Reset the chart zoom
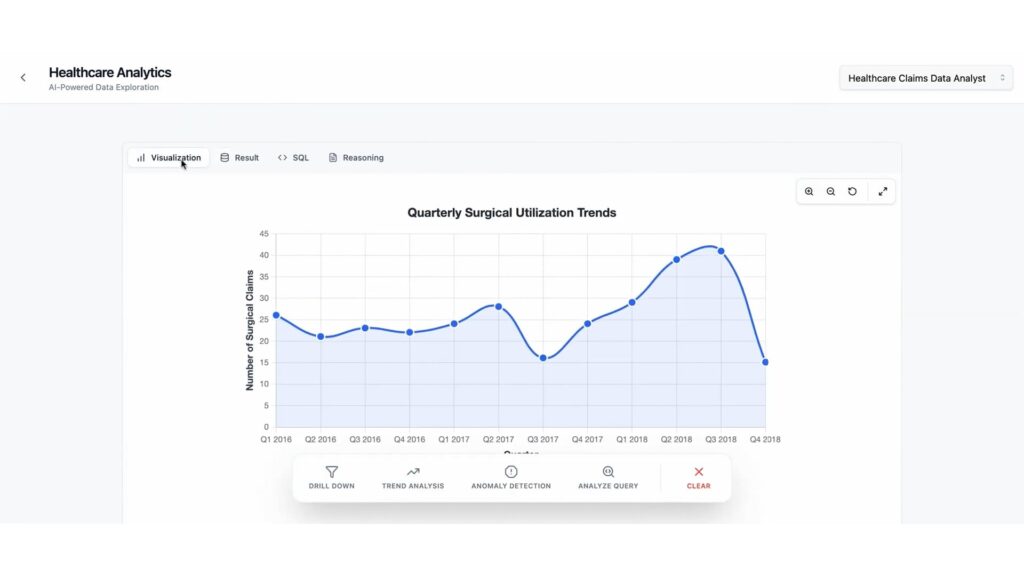Image resolution: width=1024 pixels, height=576 pixels. [852, 191]
